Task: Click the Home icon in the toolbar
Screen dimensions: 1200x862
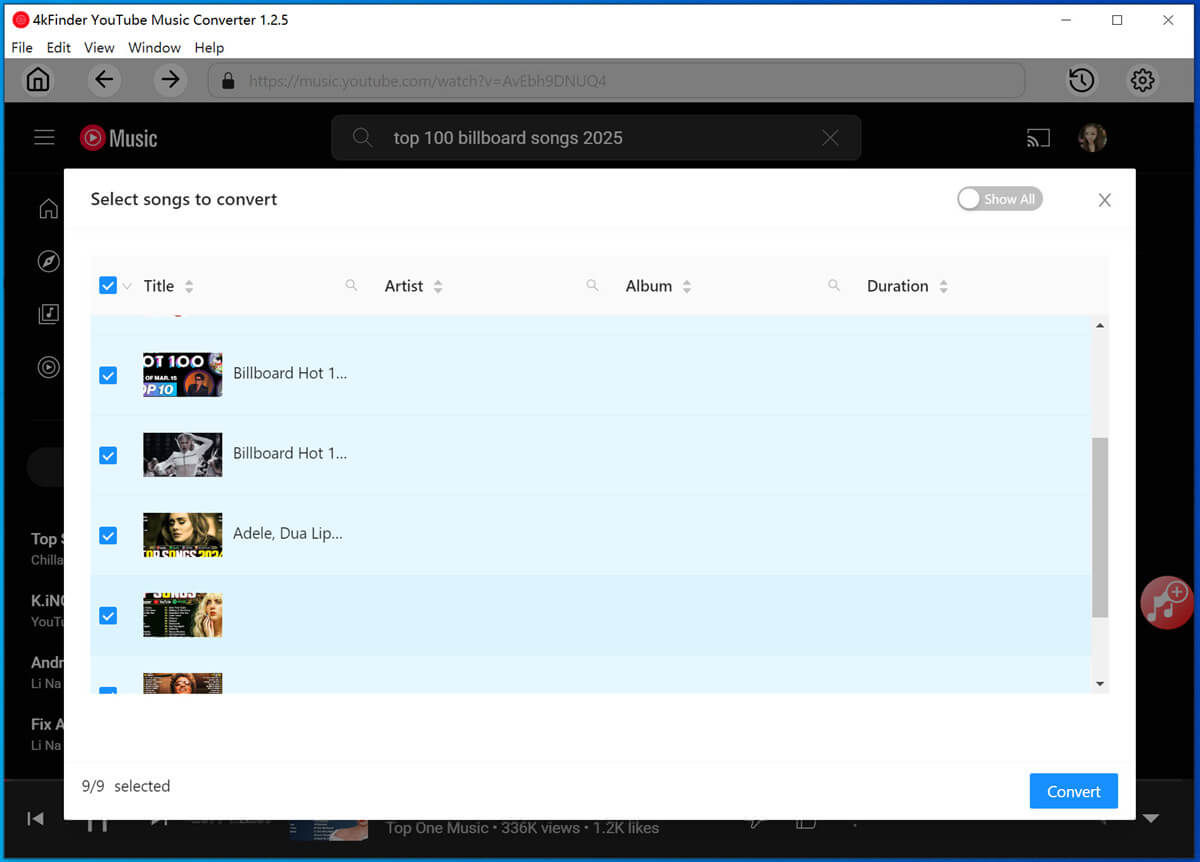Action: pyautogui.click(x=38, y=80)
